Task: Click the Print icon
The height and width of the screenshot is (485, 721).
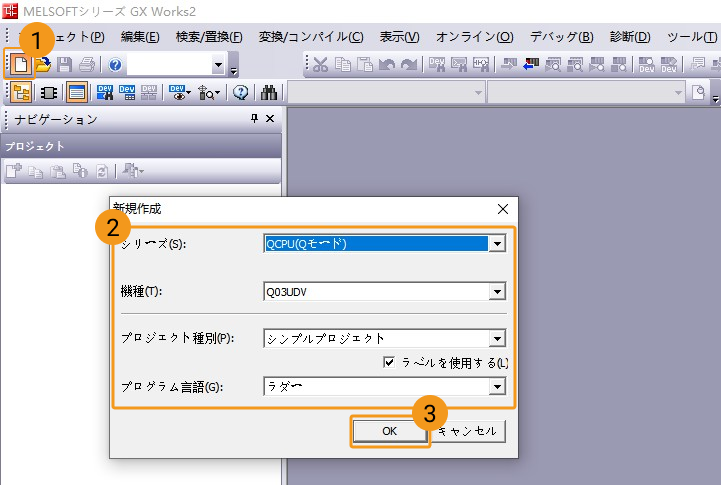Action: coord(87,65)
